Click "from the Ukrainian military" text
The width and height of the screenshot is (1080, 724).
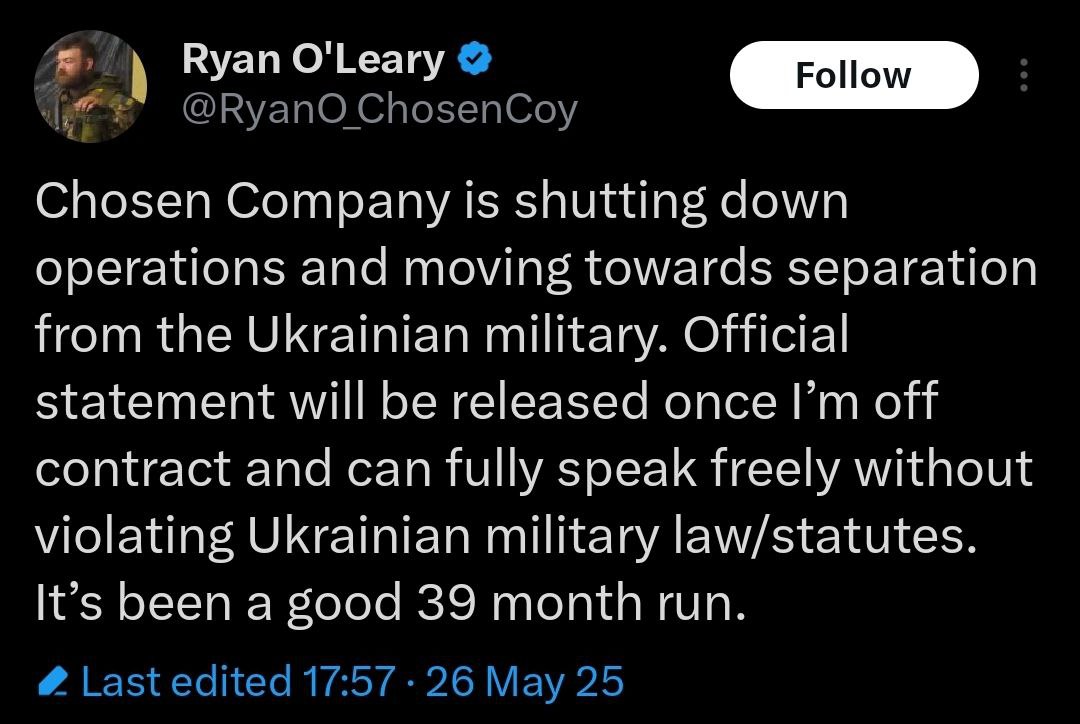point(352,336)
